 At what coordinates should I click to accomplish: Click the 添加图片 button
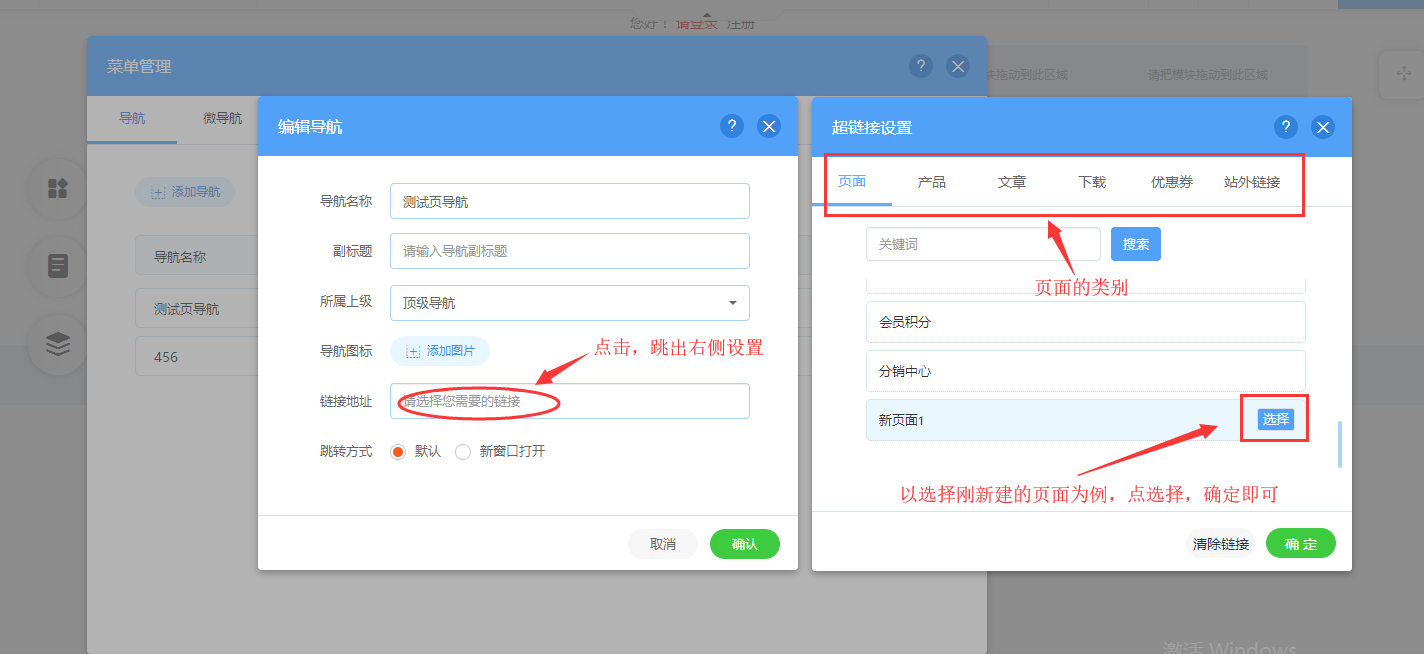[440, 351]
